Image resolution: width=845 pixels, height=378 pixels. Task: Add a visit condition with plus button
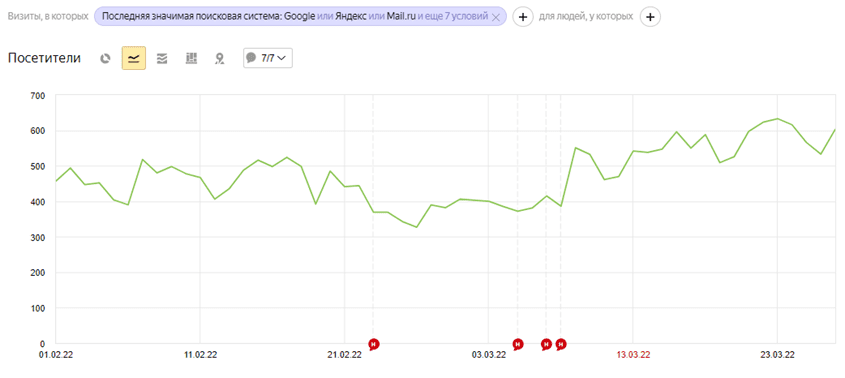522,17
